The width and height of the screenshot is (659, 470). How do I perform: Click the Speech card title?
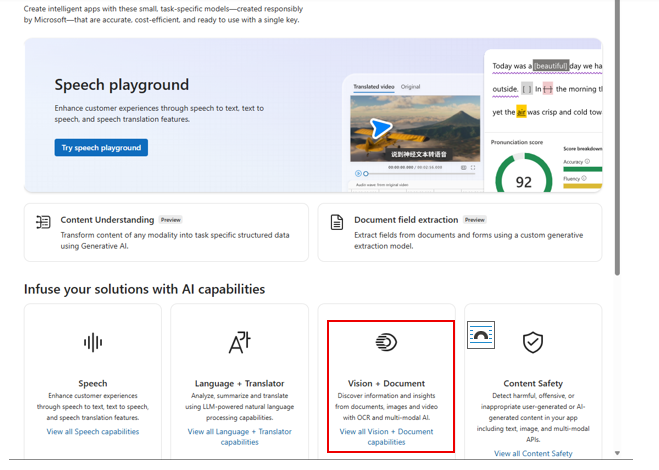point(92,383)
